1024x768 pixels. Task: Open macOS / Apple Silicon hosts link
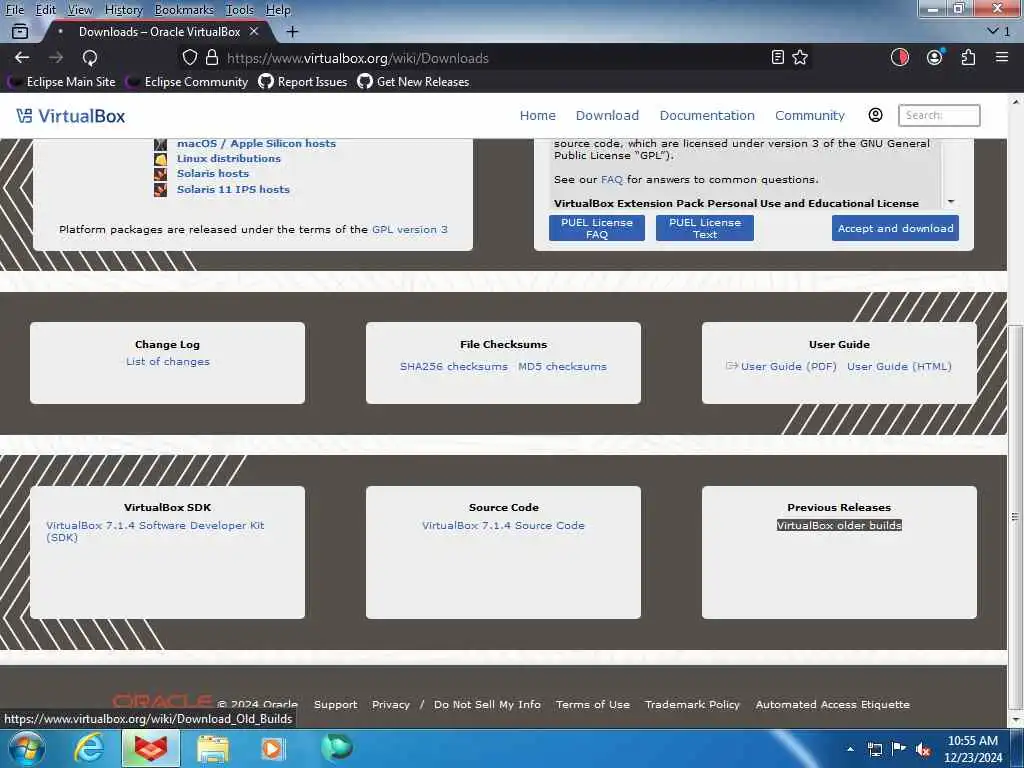(256, 143)
